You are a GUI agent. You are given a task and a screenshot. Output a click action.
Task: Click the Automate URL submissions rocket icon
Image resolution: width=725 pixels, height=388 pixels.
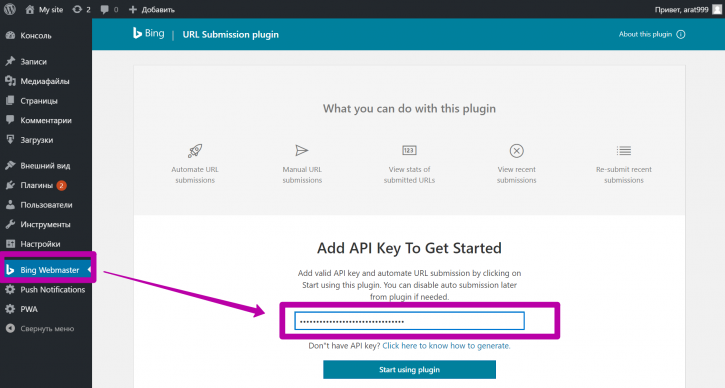pos(195,151)
